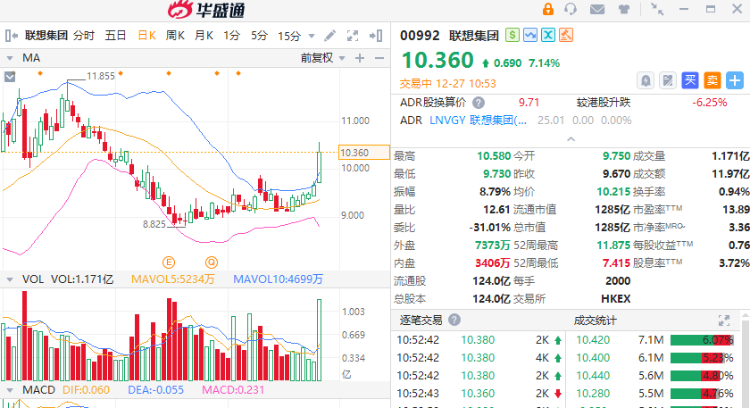Image resolution: width=750 pixels, height=408 pixels.
Task: Add stock to watchlist with plus button
Action: pos(735,80)
